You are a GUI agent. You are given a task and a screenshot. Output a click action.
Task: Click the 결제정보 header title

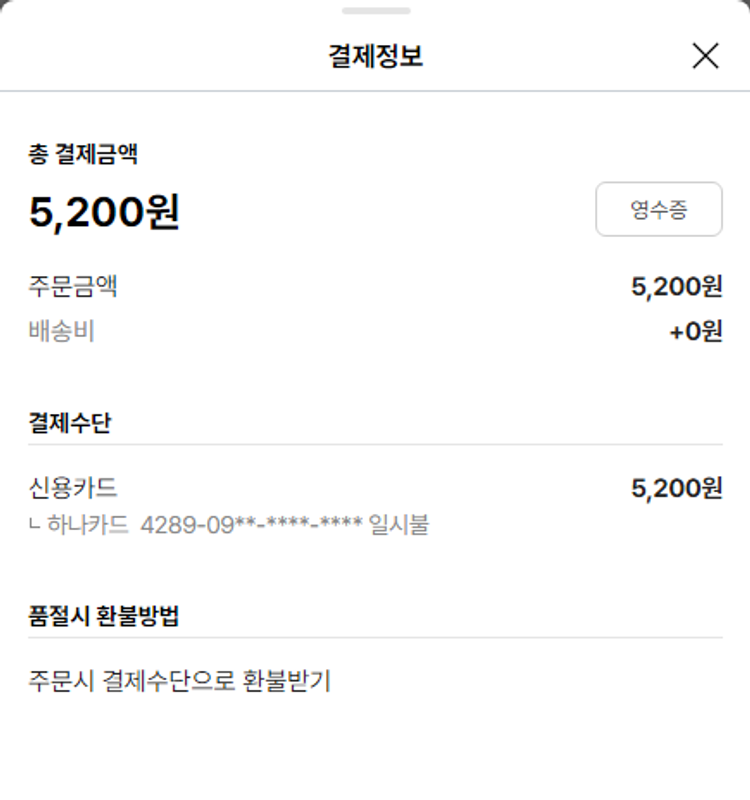click(375, 56)
